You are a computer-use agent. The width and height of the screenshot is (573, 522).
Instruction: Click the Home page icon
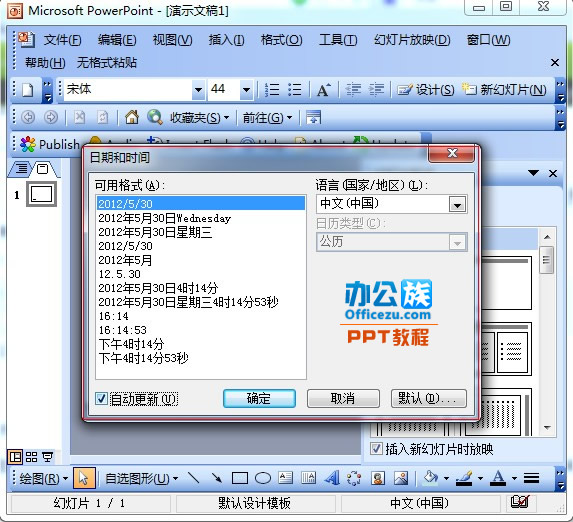(132, 117)
